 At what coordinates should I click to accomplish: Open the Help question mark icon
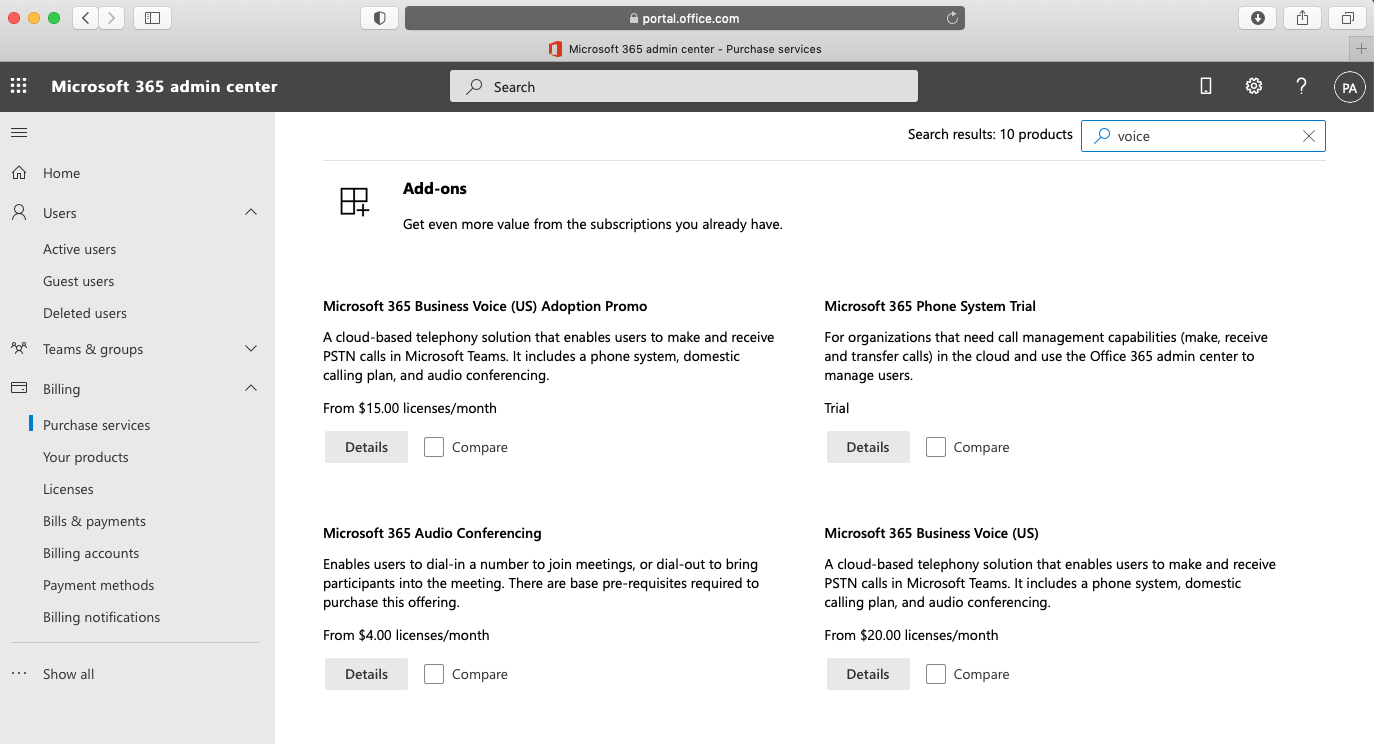pyautogui.click(x=1301, y=86)
